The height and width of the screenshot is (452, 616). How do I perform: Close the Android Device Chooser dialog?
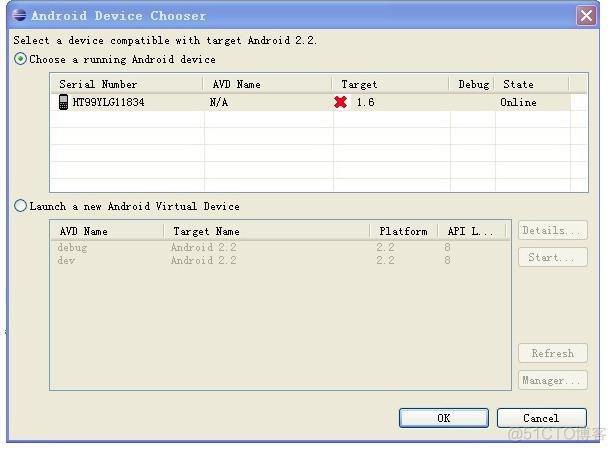(x=586, y=16)
